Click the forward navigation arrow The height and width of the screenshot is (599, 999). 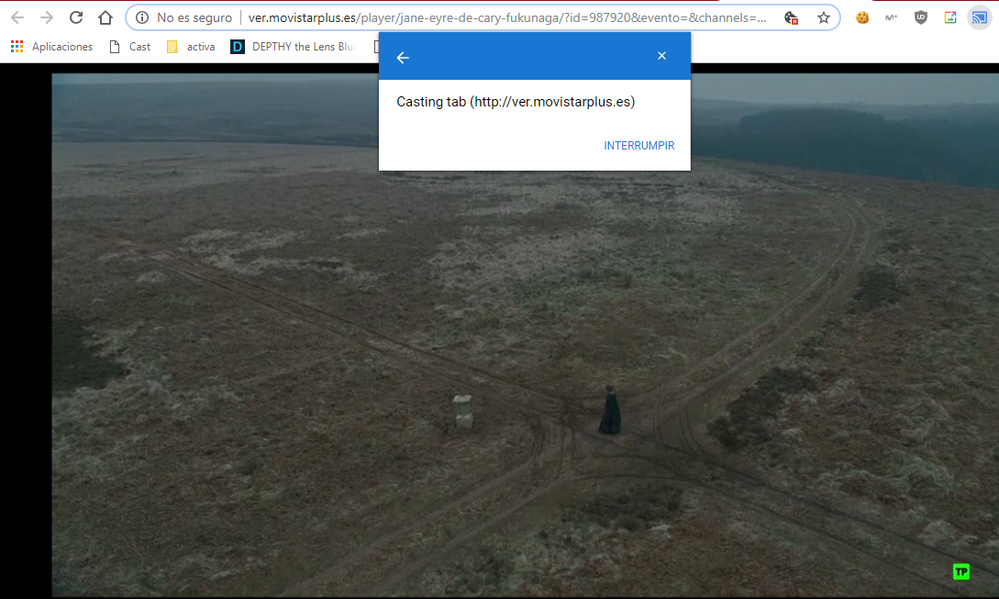[46, 17]
